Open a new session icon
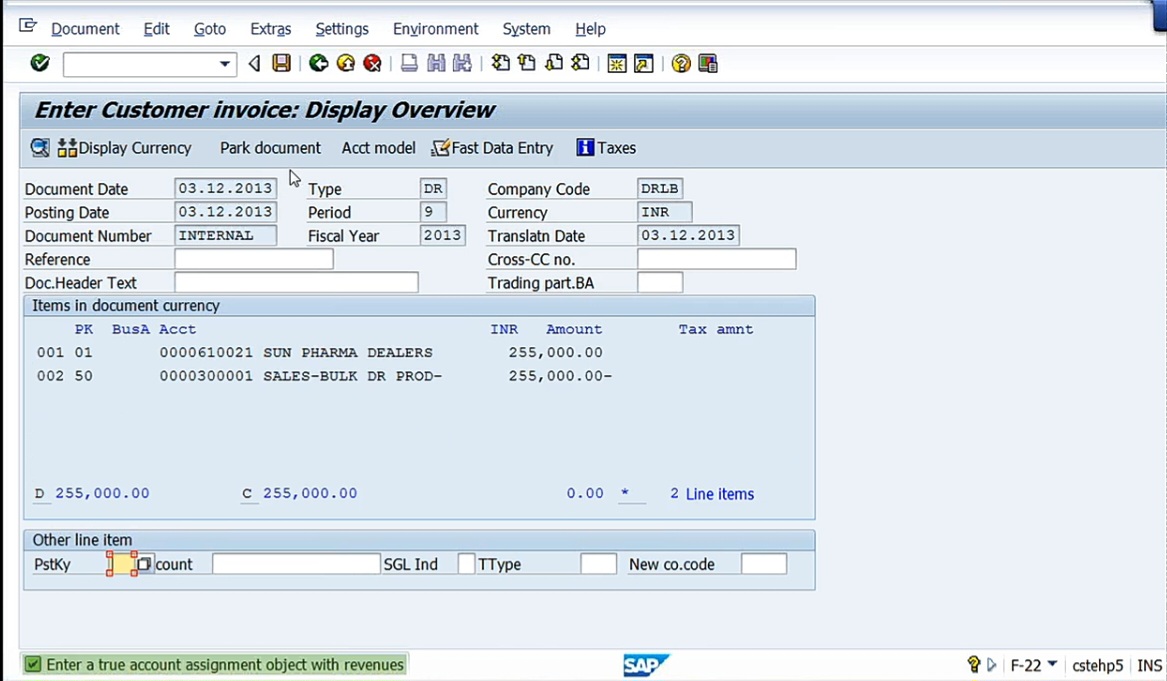Image resolution: width=1167 pixels, height=681 pixels. point(617,63)
